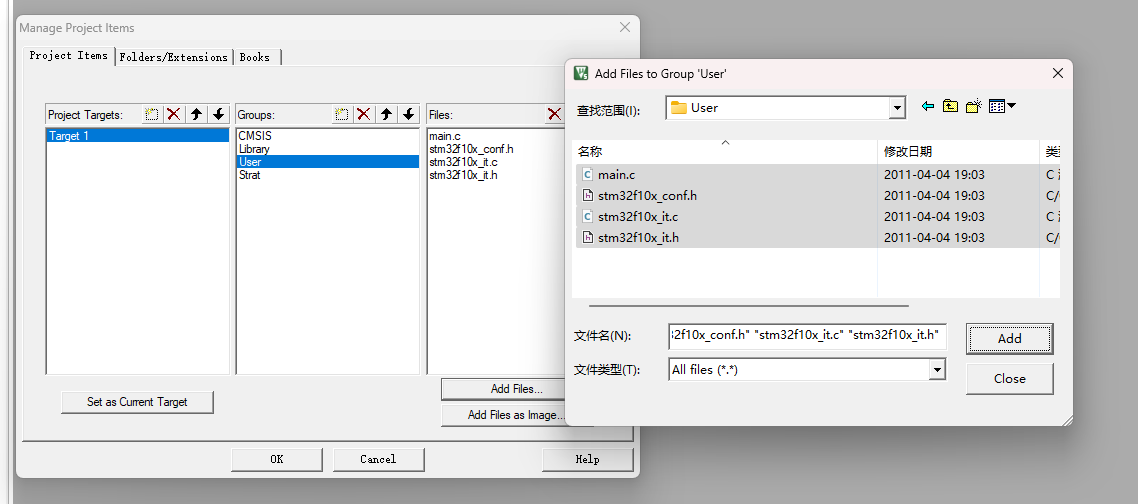Viewport: 1138px width, 504px height.
Task: Move Project Target up arrow
Action: (197, 115)
